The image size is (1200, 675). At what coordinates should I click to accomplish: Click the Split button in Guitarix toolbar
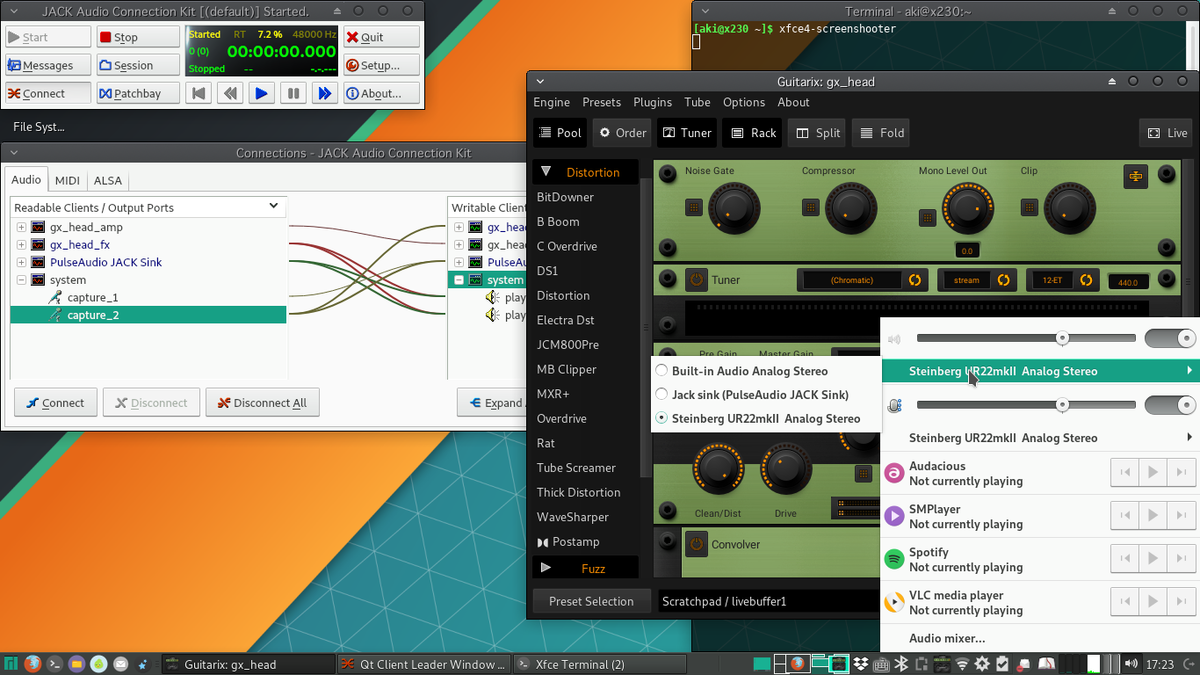click(817, 132)
